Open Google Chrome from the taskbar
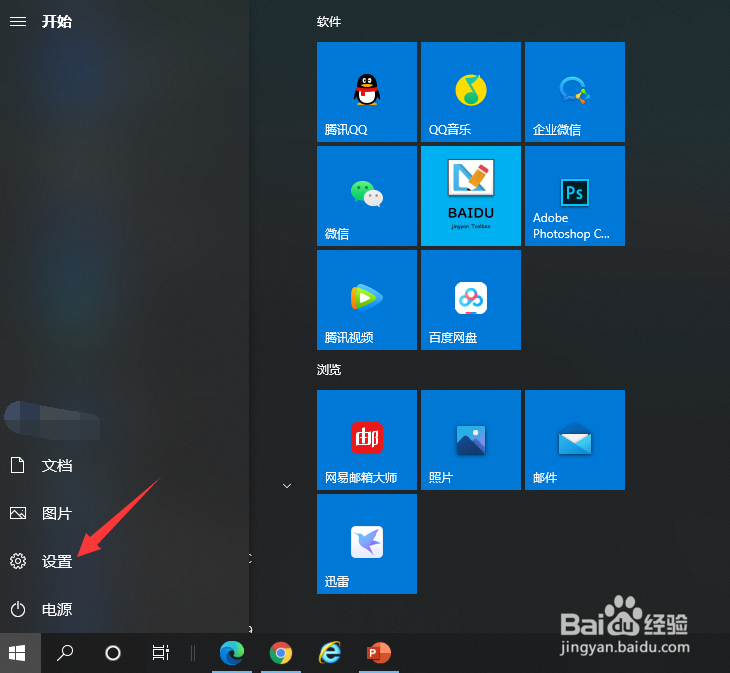This screenshot has height=673, width=730. (x=281, y=653)
